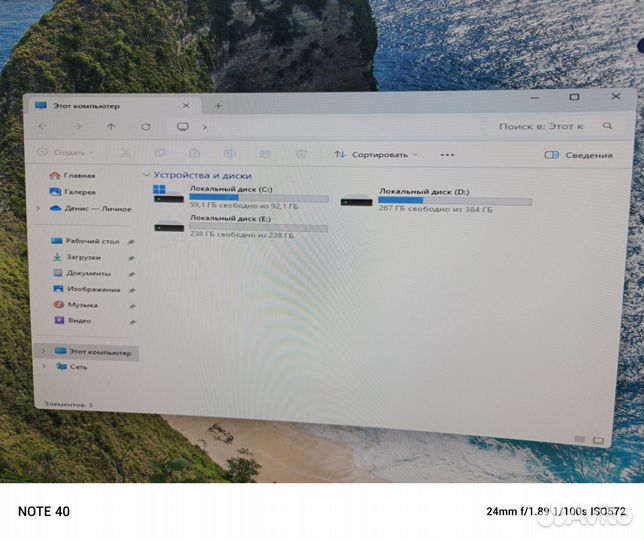Click the Local Disk (D:) capacity bar
Viewport: 644px width, 540px height.
[454, 201]
